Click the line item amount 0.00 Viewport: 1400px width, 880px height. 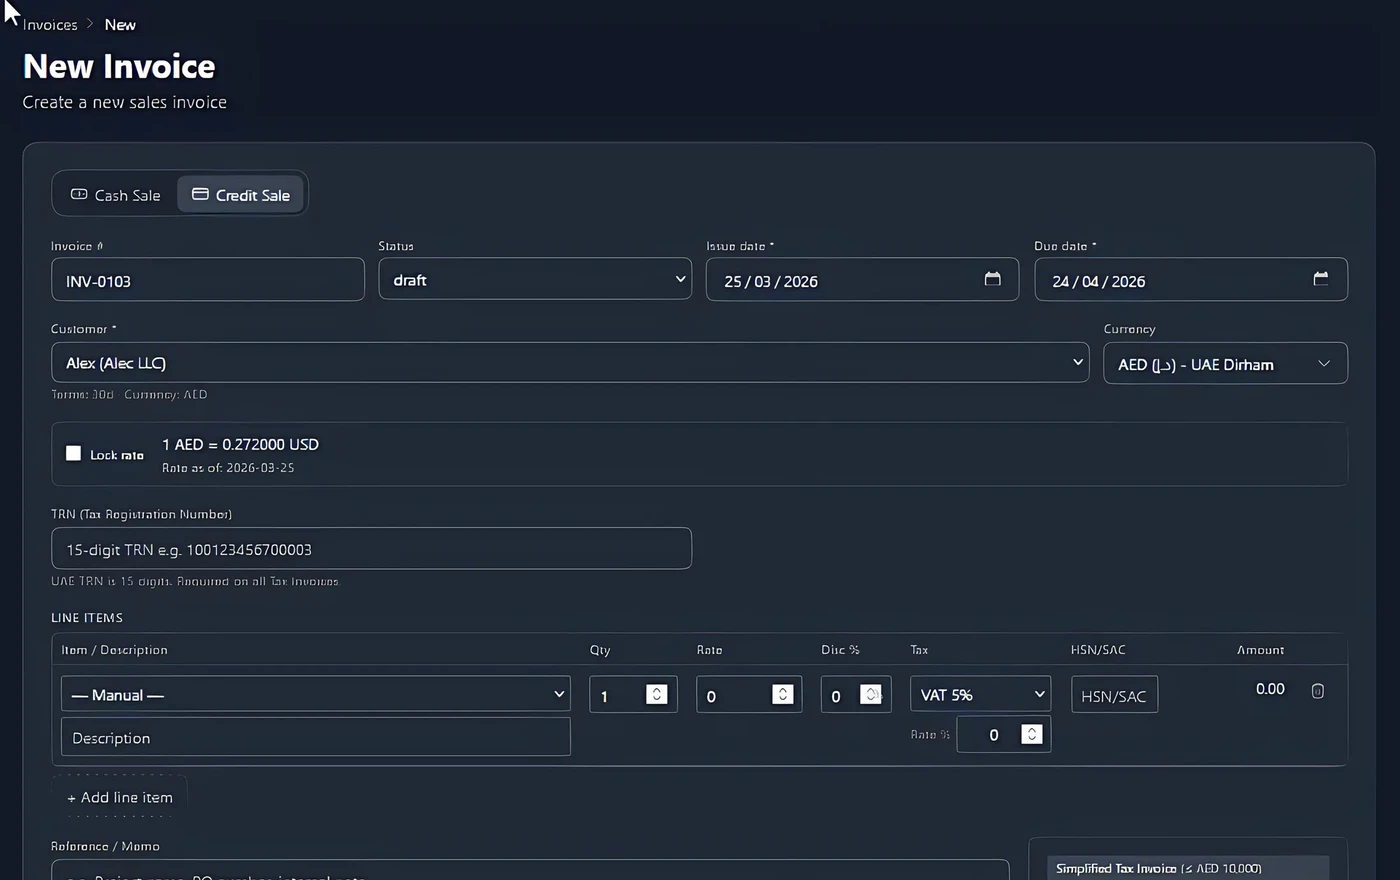click(1270, 689)
